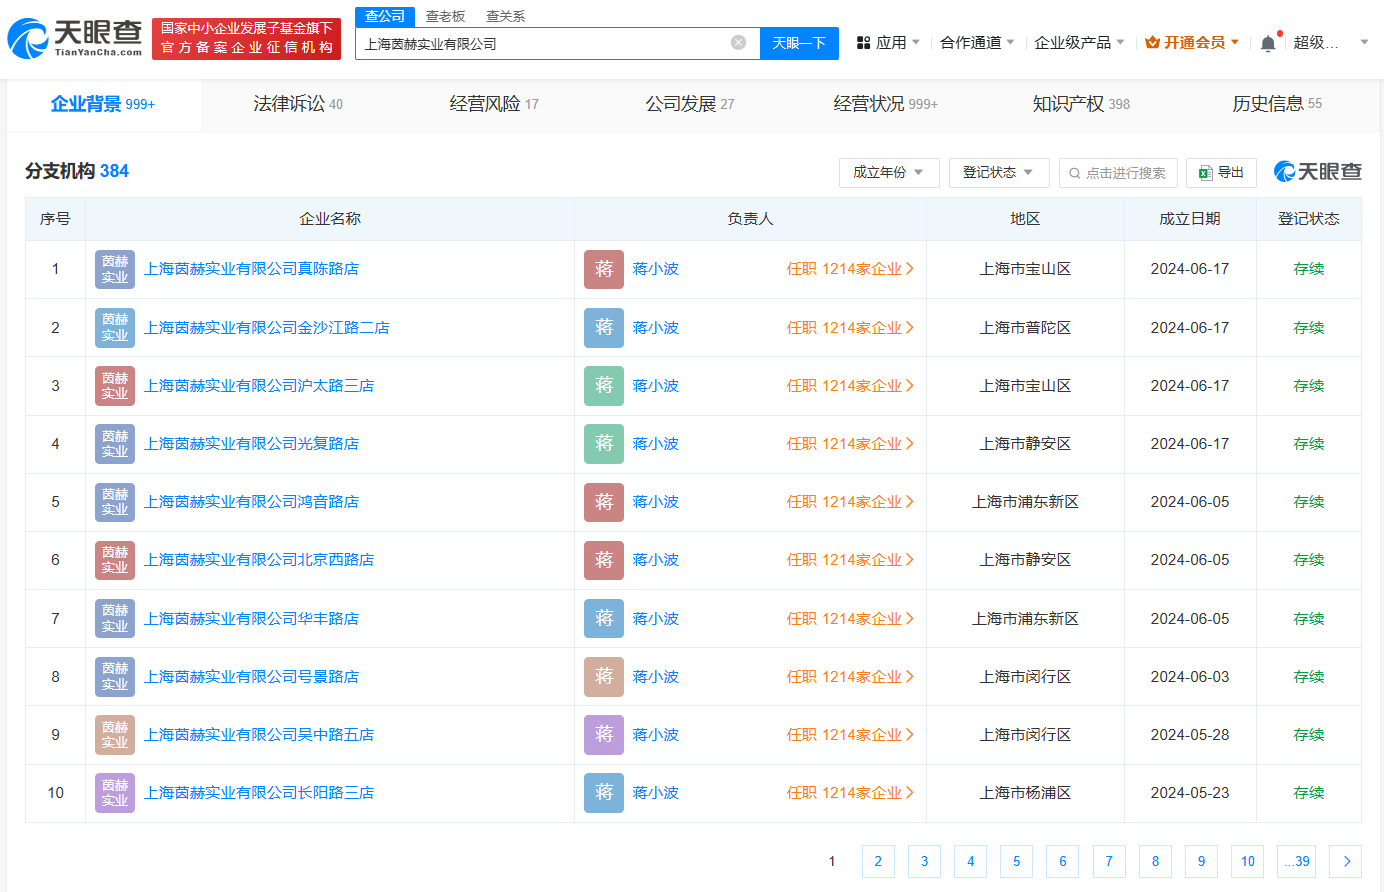Open the 登记状态 filter dropdown
This screenshot has height=892, width=1384.
click(998, 172)
